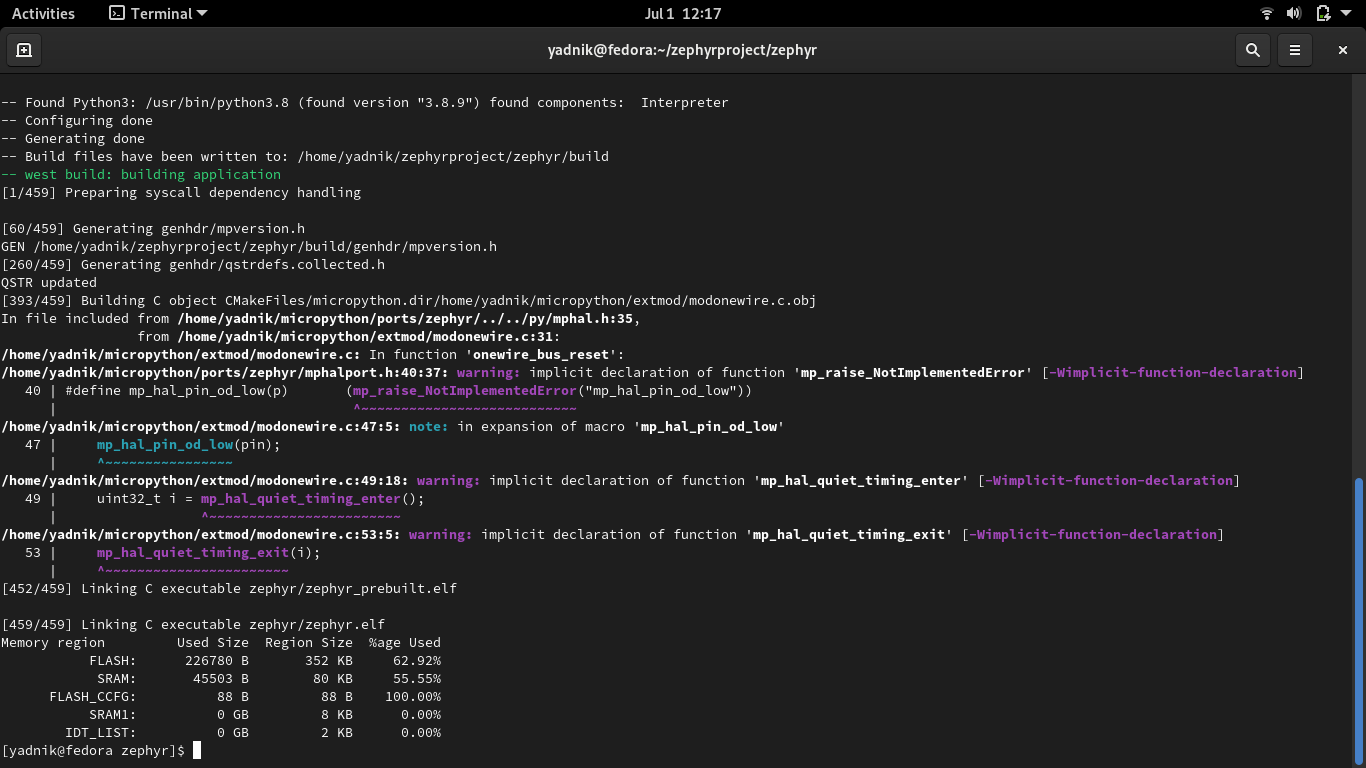Click the mp_raise_NotImplementedError warning flag text
The height and width of the screenshot is (768, 1366).
(1173, 372)
